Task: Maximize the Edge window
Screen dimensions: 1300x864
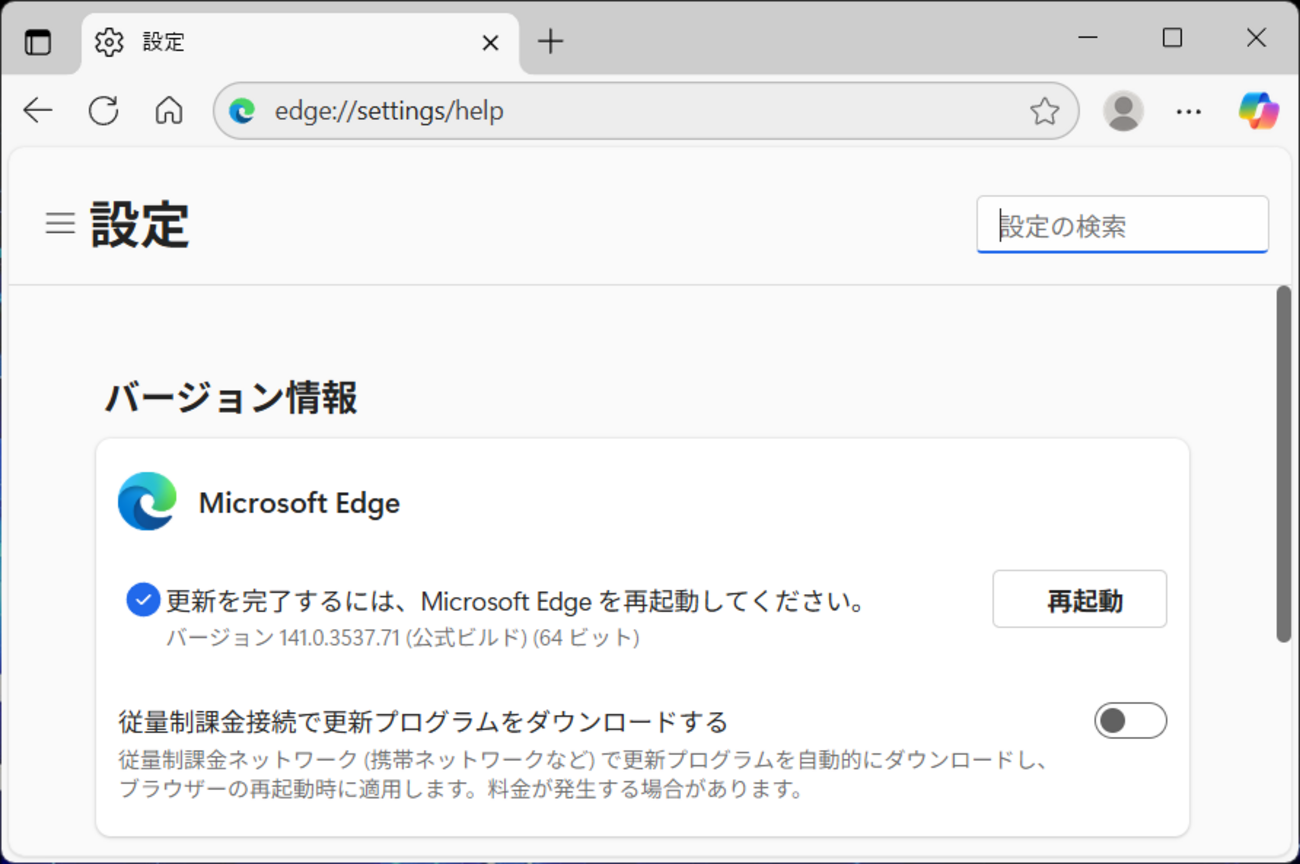Action: click(1172, 38)
